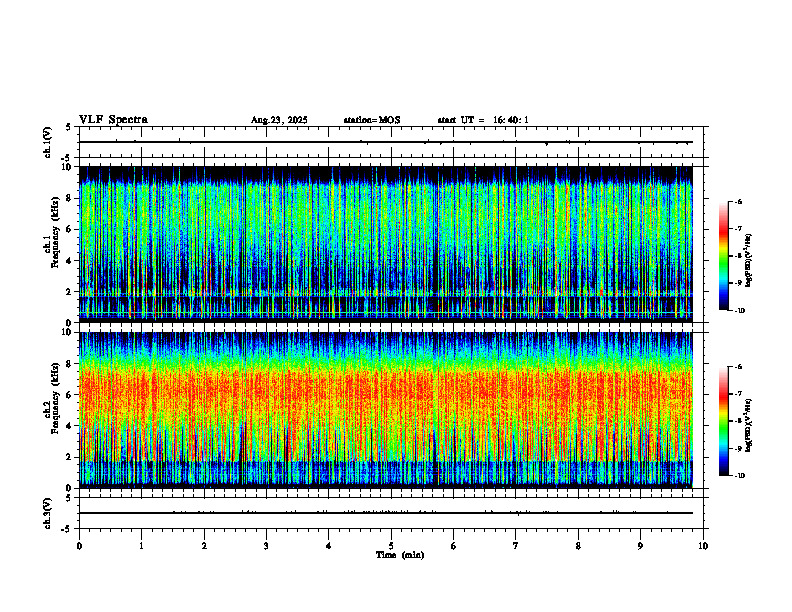The image size is (792, 612).
Task: Select the "VLF Spectra" plot title
Action: pyautogui.click(x=113, y=120)
